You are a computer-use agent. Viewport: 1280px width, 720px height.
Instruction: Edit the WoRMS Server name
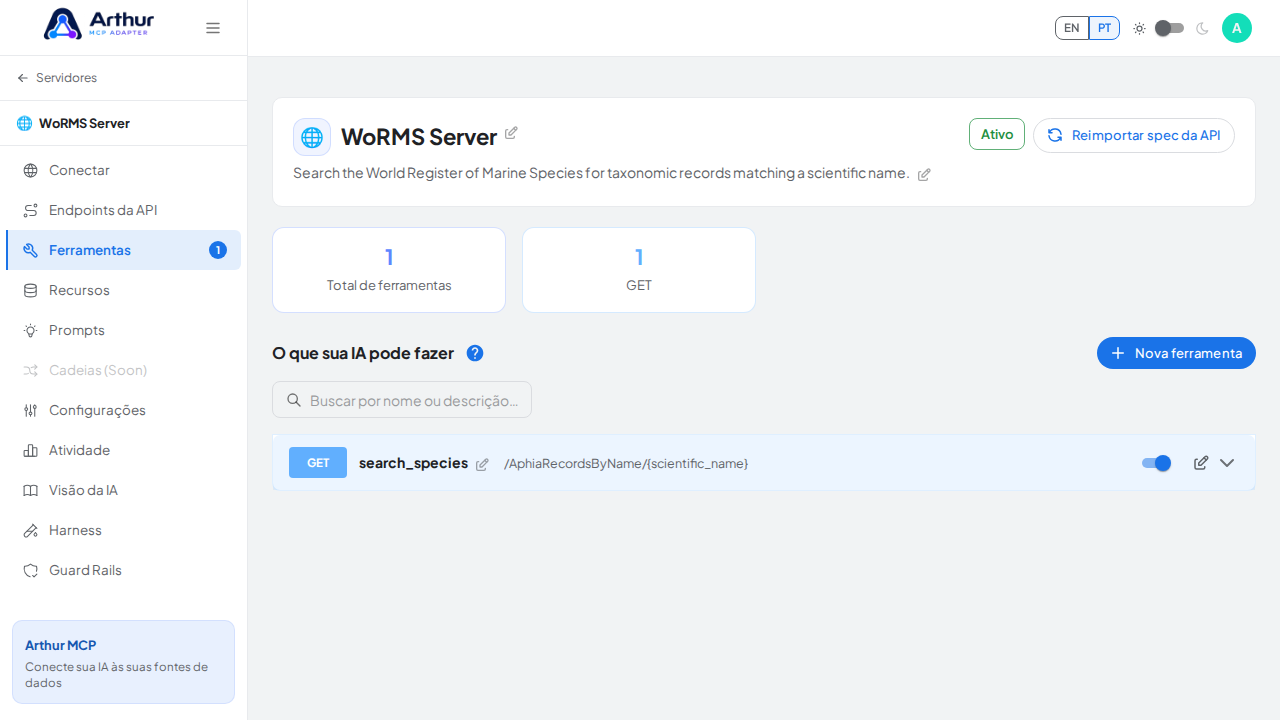[x=511, y=133]
